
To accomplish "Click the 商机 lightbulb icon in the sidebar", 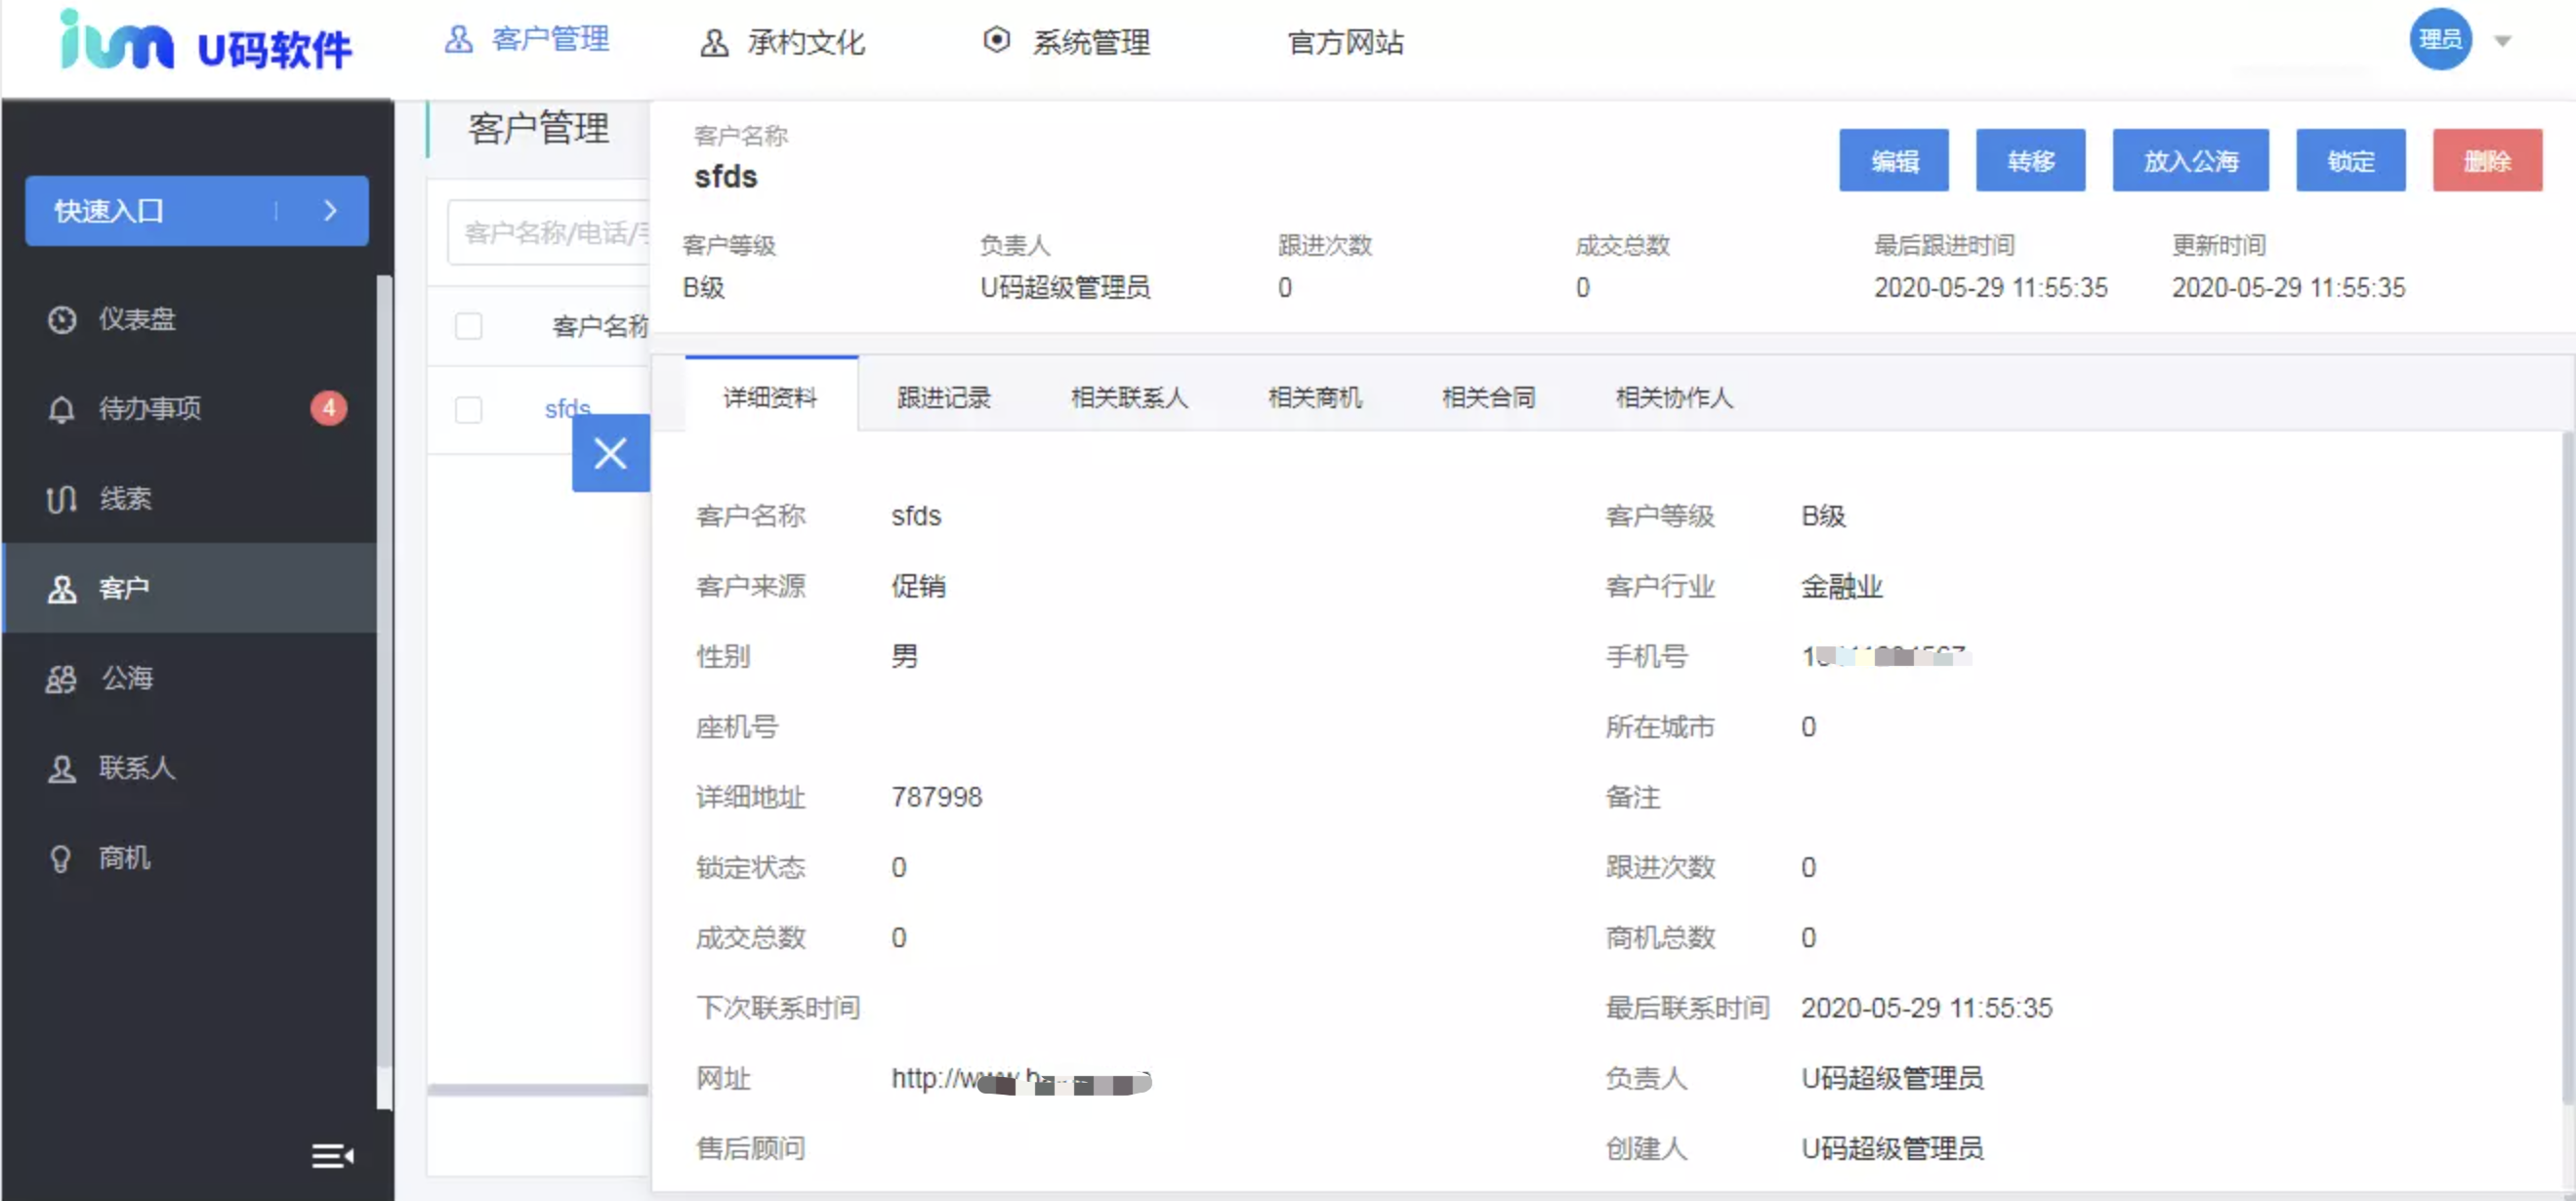I will (x=61, y=859).
